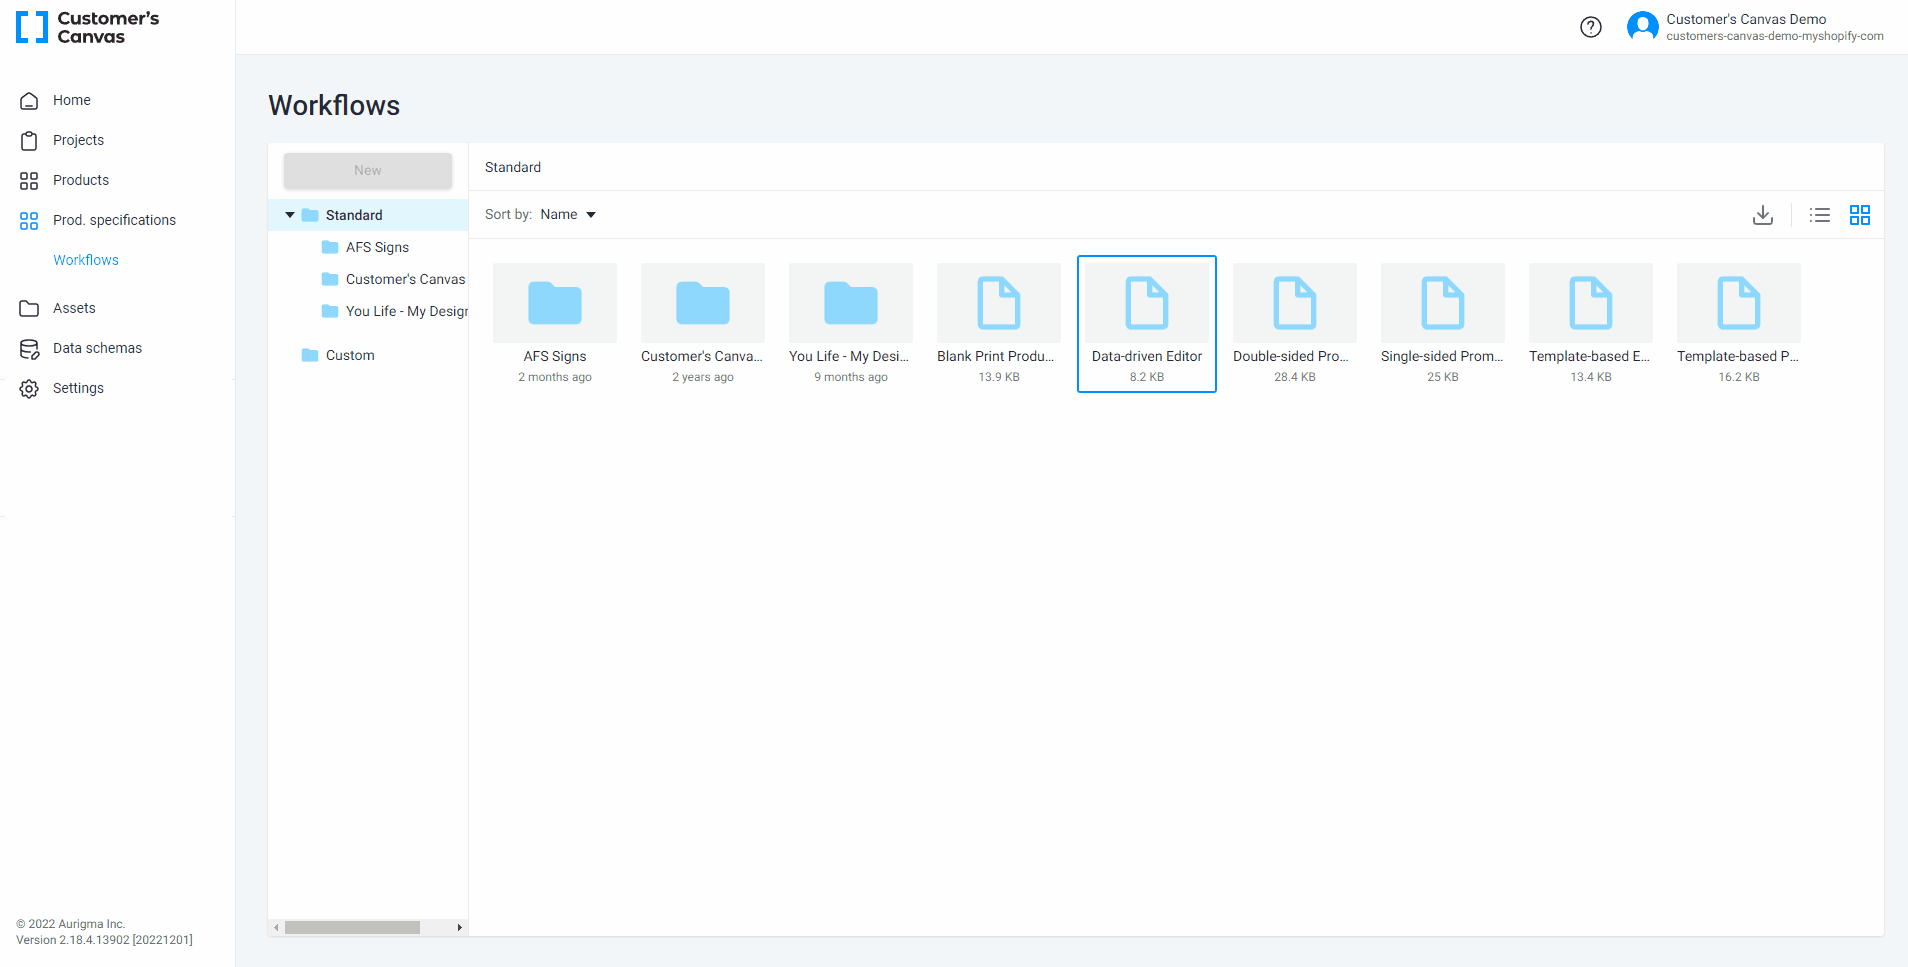Select the Double-sided Pro... file icon
The width and height of the screenshot is (1908, 967).
tap(1295, 303)
